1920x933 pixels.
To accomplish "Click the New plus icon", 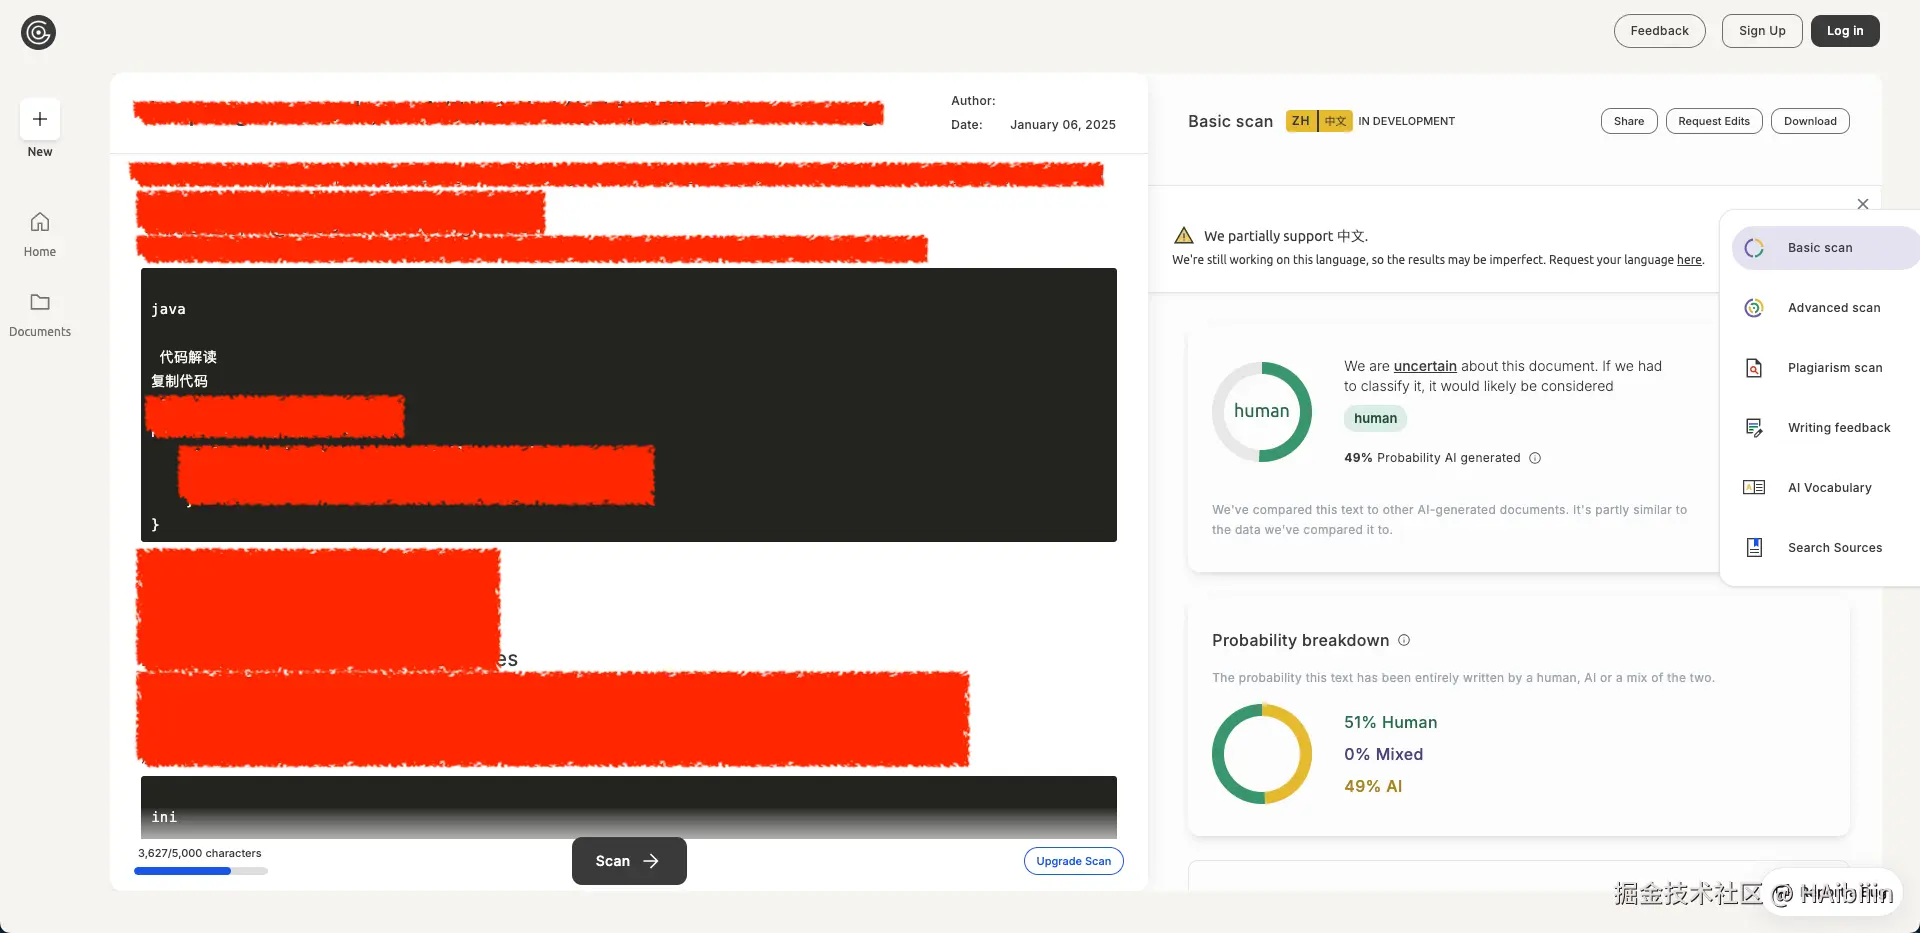I will point(40,120).
